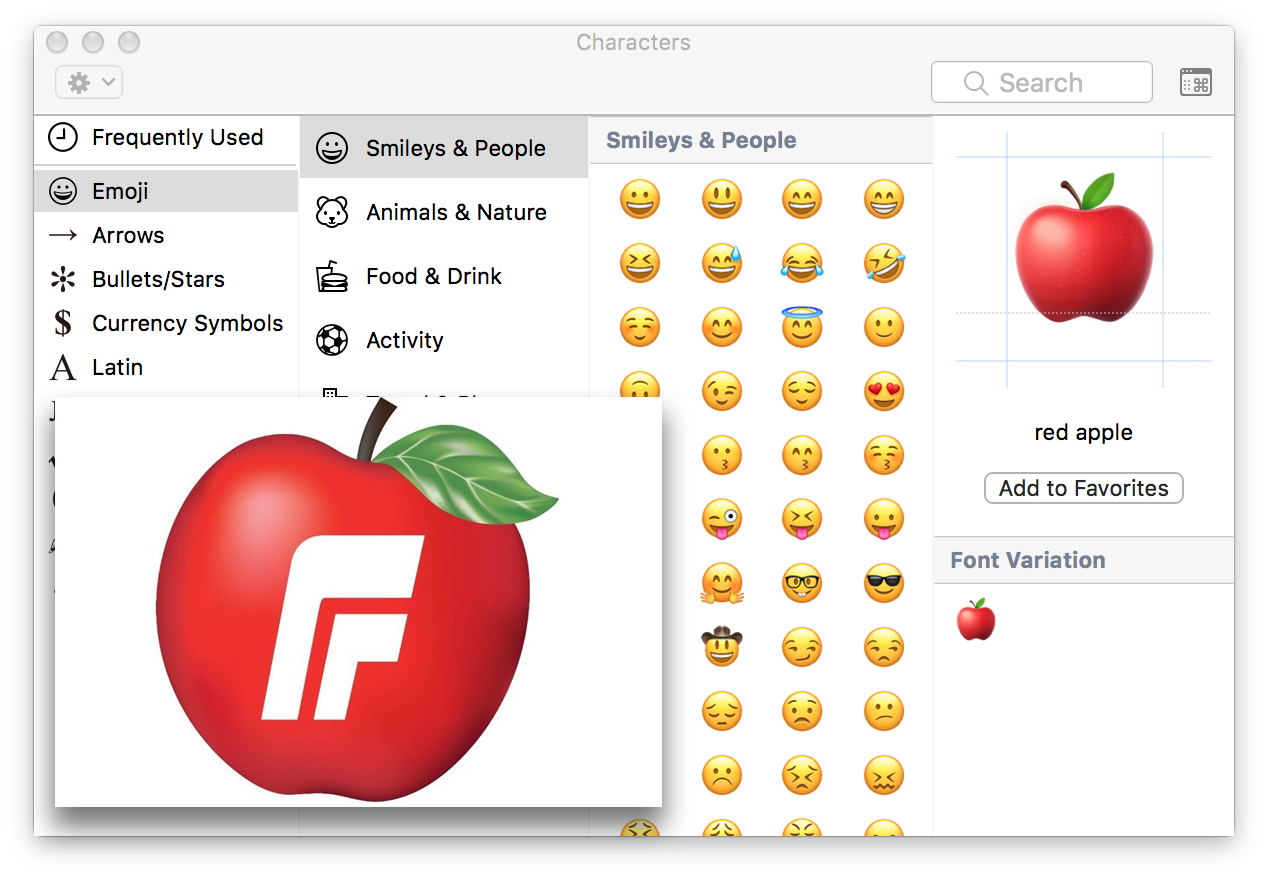Pick the face with tears of joy

point(802,263)
